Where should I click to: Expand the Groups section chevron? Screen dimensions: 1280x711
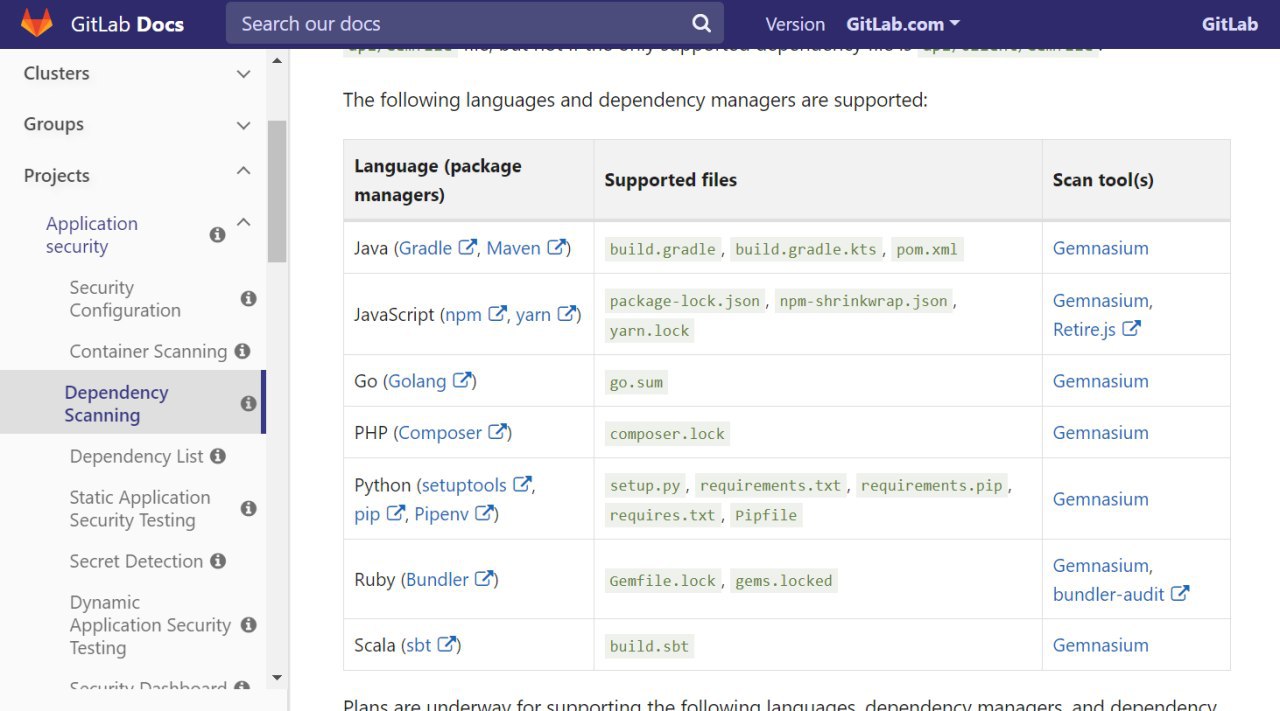point(243,125)
